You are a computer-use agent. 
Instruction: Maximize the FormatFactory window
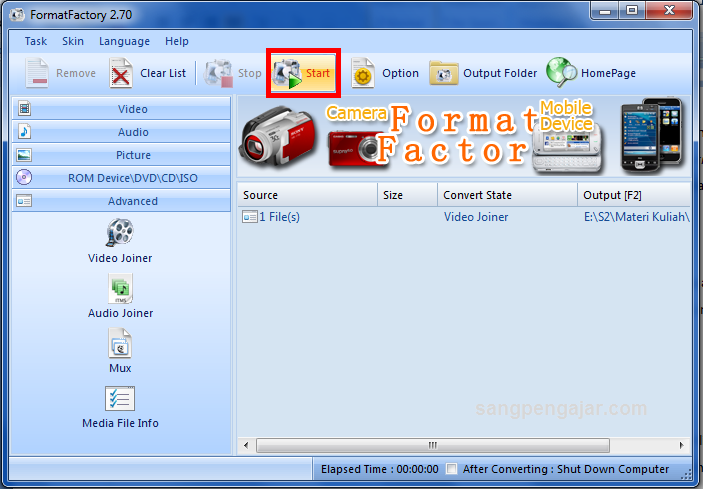[632, 10]
